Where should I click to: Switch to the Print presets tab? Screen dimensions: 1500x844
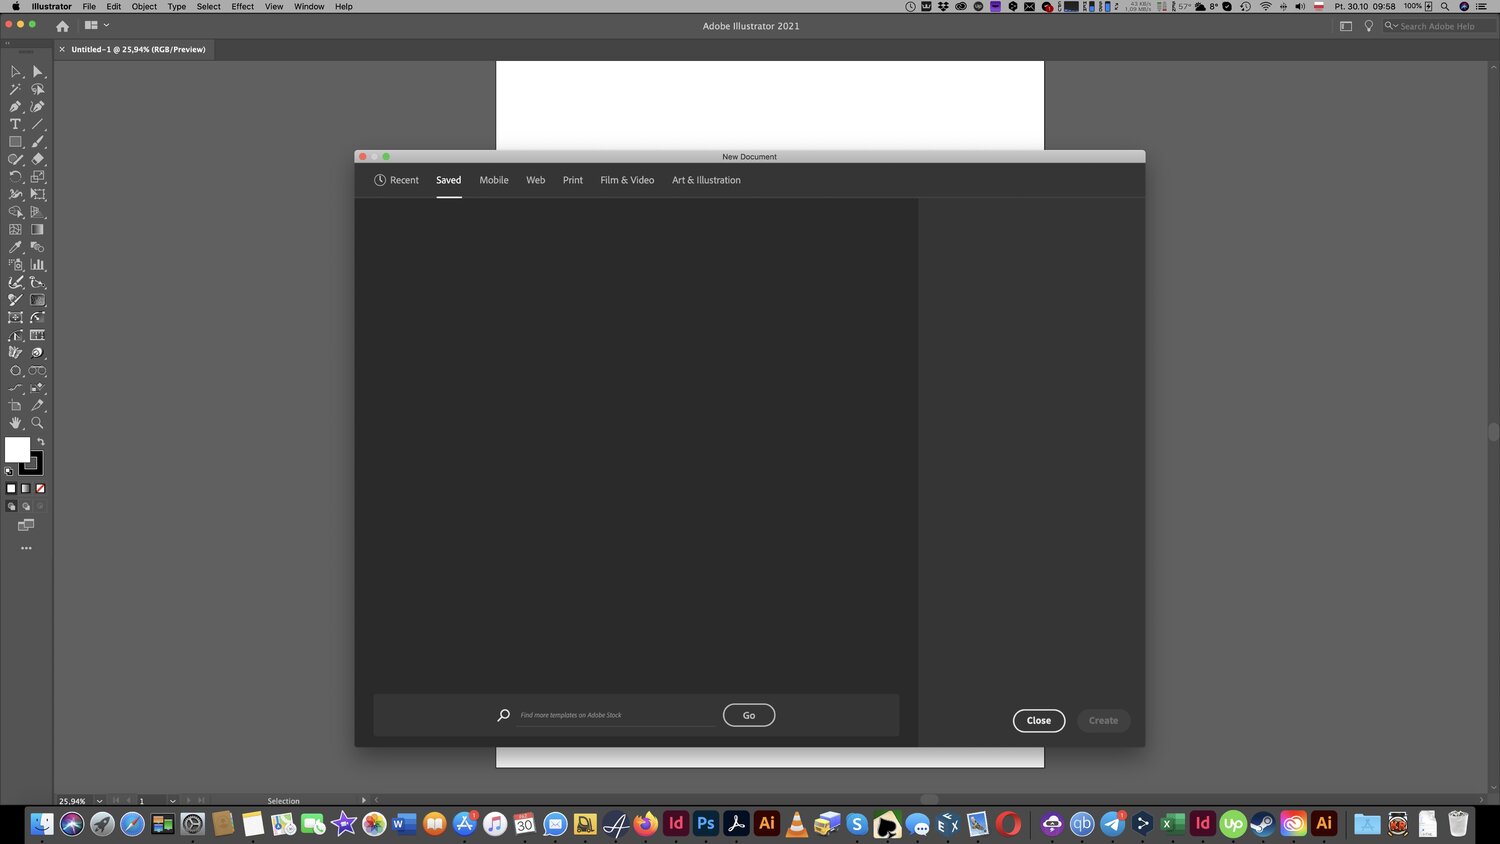click(573, 180)
